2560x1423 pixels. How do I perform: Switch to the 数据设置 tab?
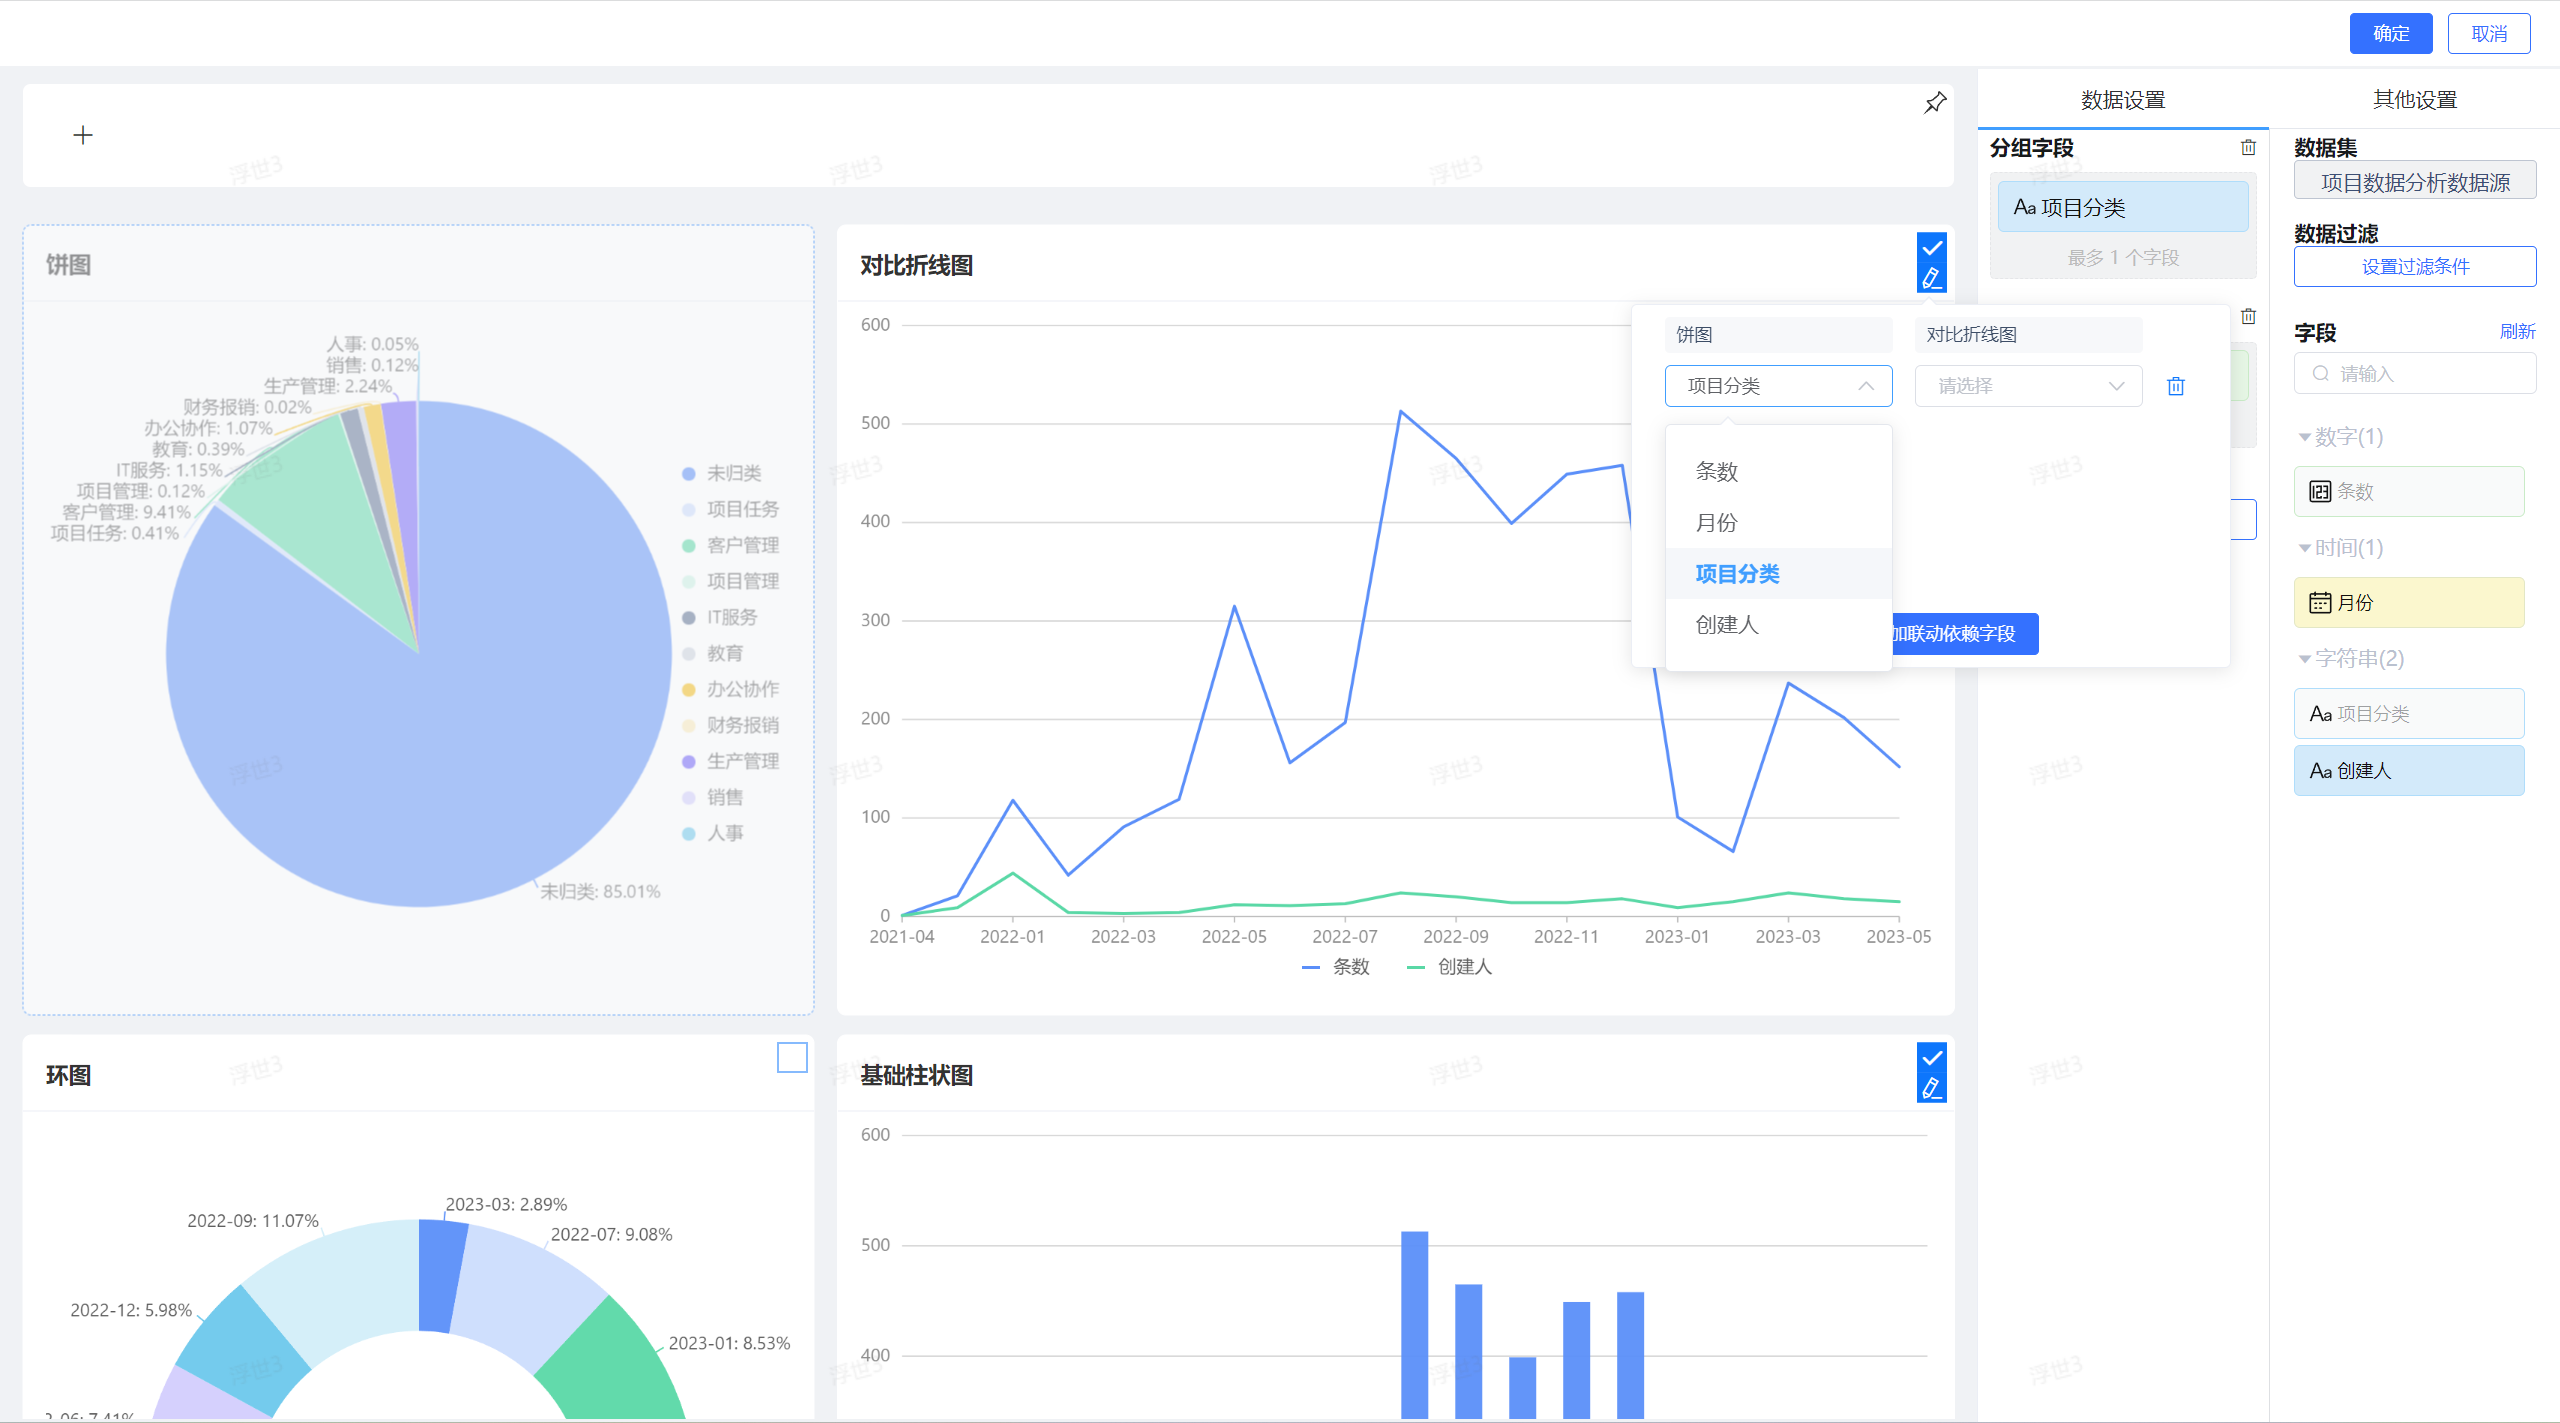pos(2123,100)
